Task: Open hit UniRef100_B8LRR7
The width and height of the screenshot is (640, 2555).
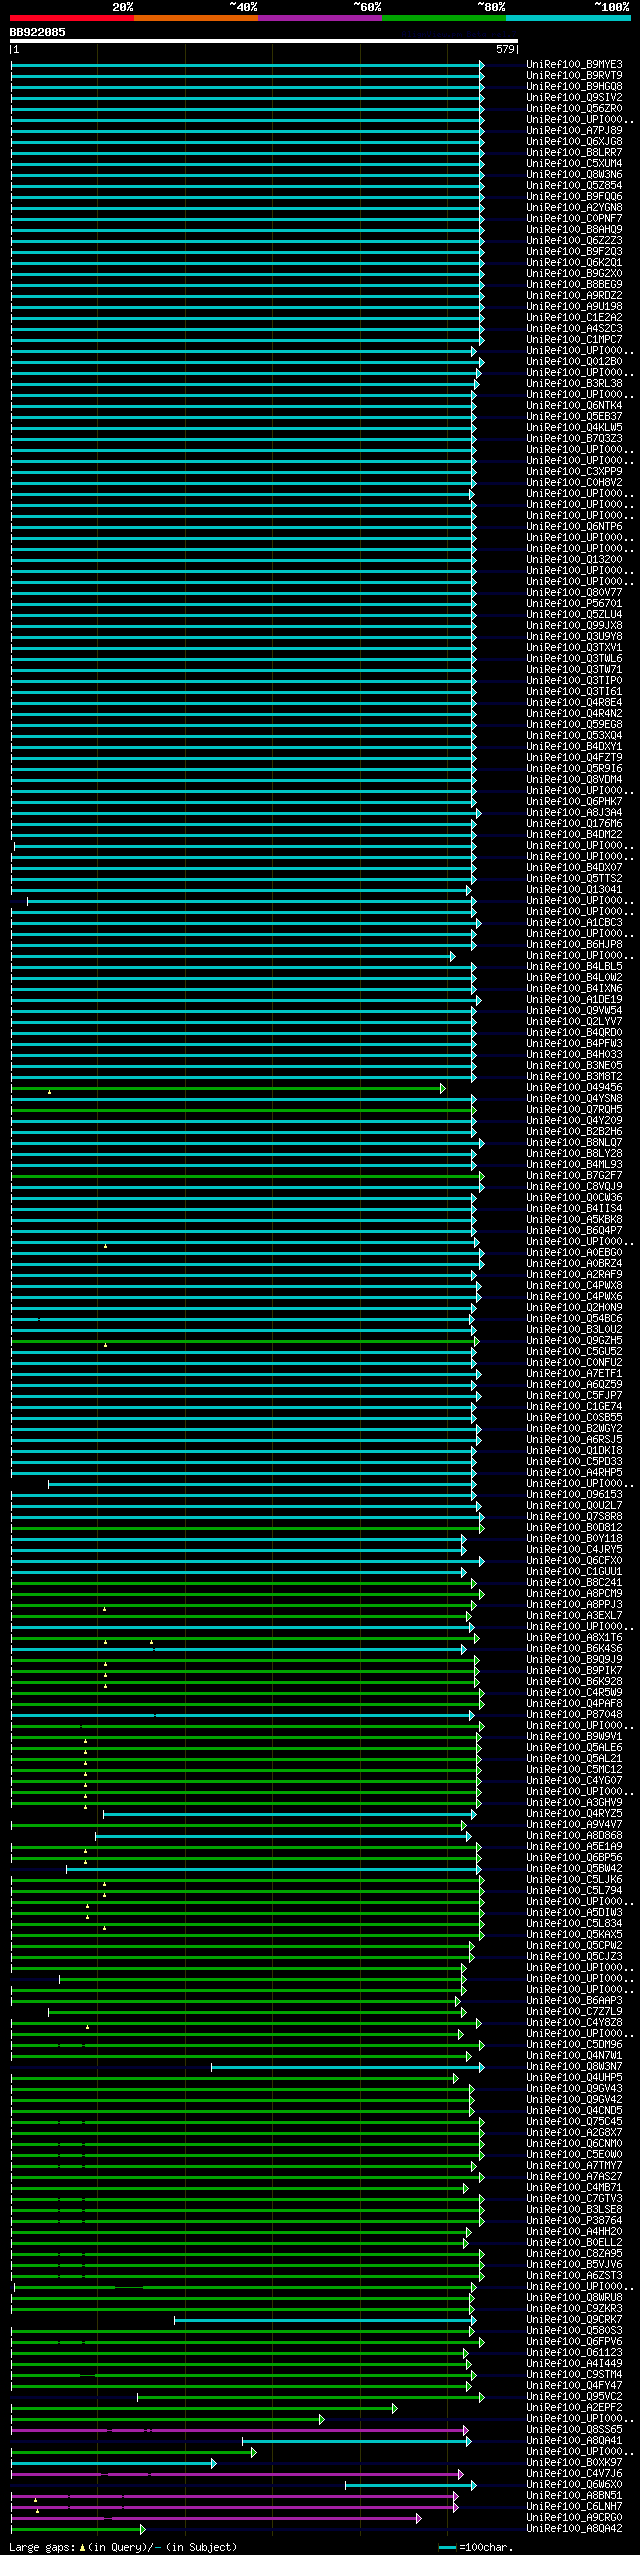Action: (574, 153)
